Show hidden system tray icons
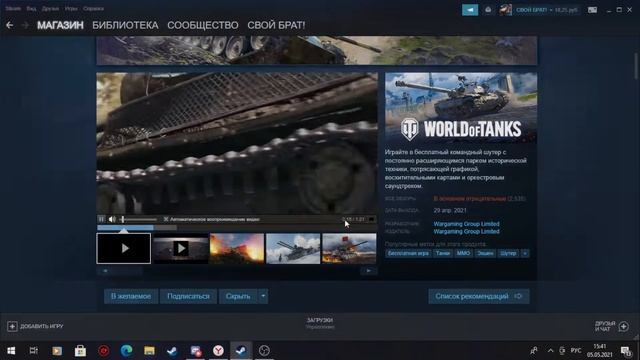640x360 pixels. (550, 351)
